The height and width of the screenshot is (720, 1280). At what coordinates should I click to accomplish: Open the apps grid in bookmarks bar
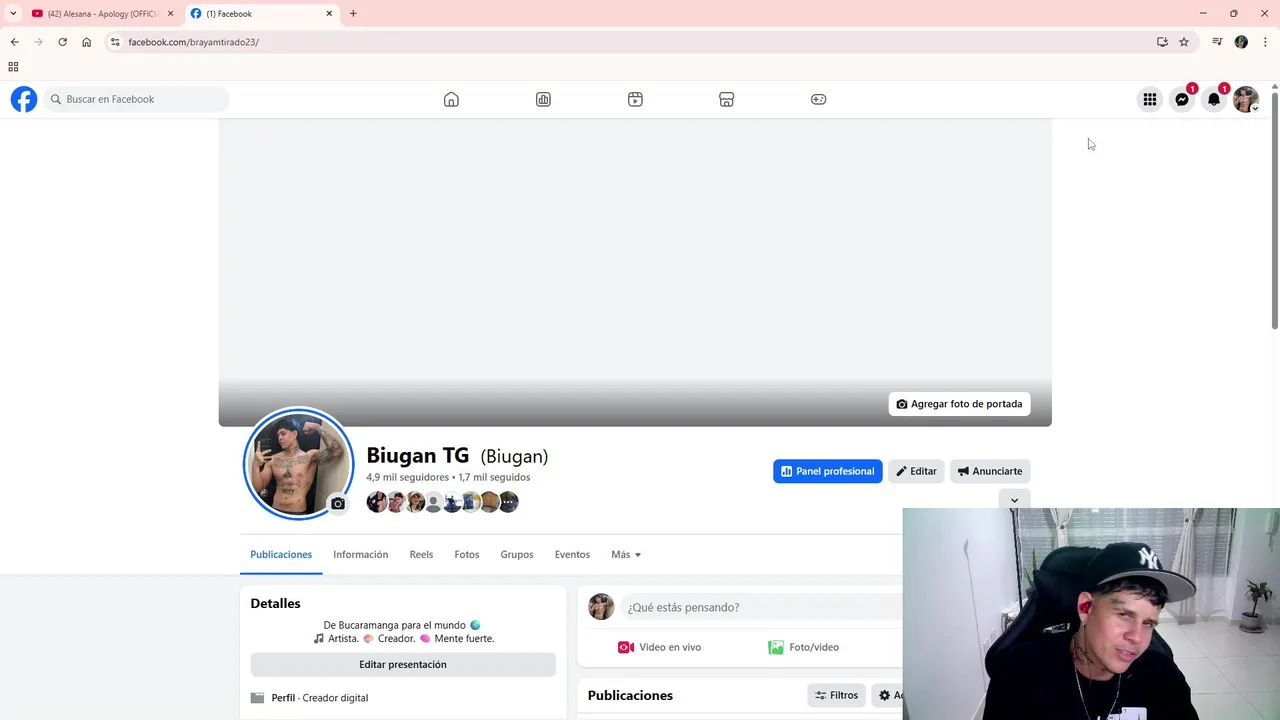pos(13,67)
